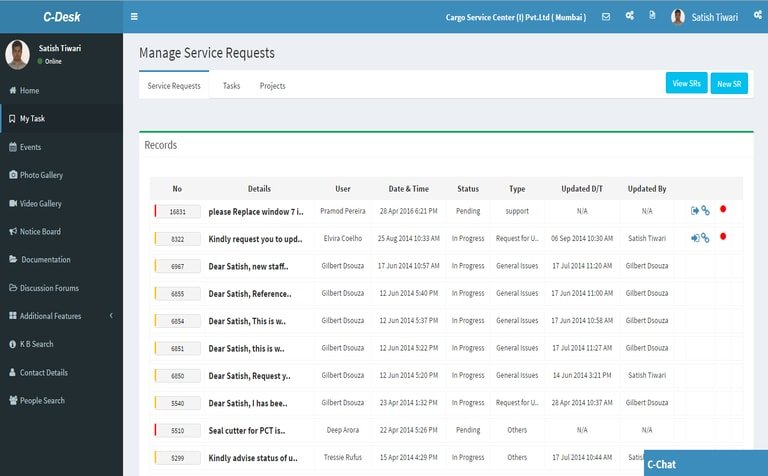Image resolution: width=768 pixels, height=476 pixels.
Task: Click the Status column header
Action: coord(468,189)
